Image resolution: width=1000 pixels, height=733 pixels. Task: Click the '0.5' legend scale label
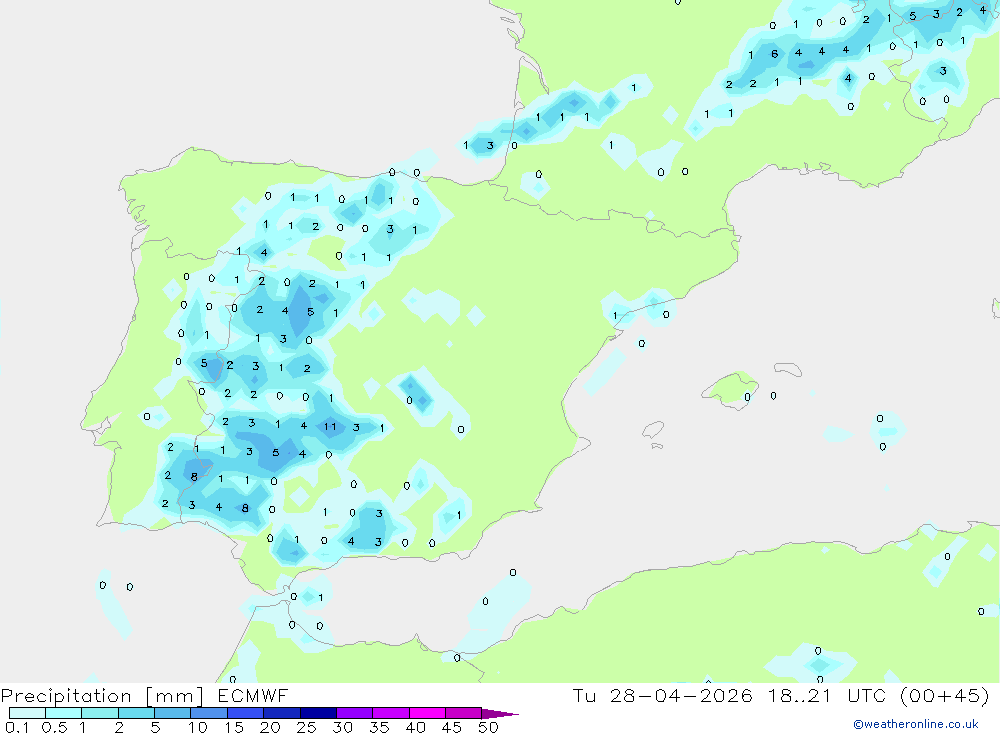tap(55, 727)
